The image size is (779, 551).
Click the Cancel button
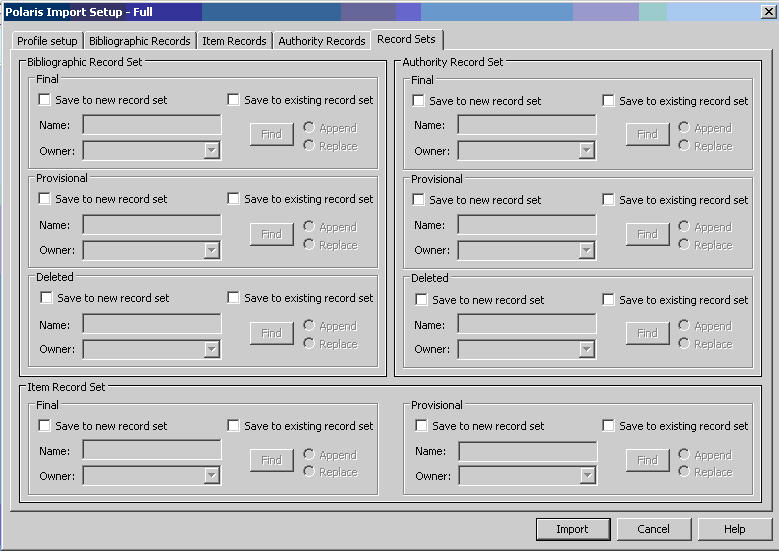tap(654, 529)
